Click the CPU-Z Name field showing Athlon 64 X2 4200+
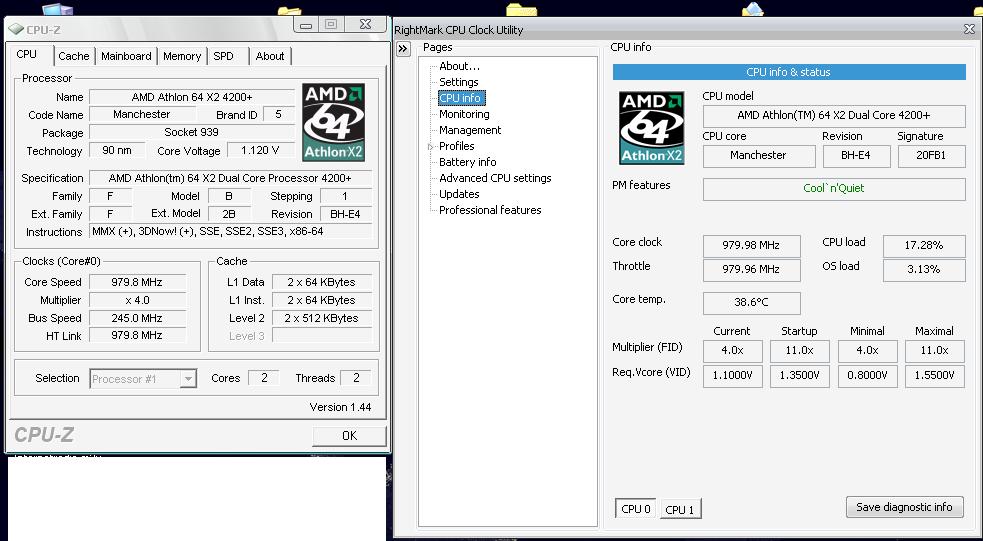The image size is (983, 541). [192, 97]
